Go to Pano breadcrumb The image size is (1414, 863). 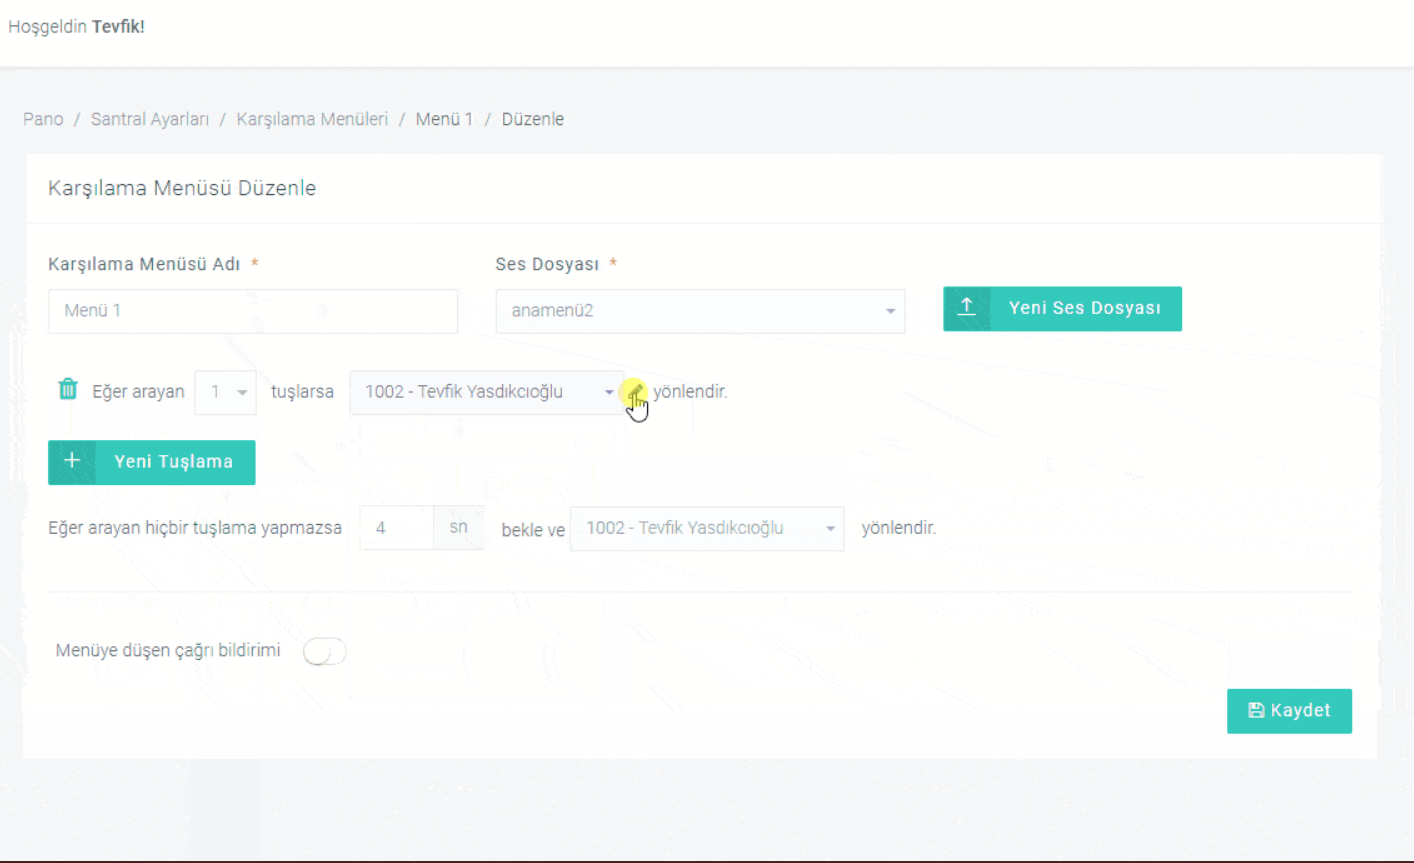point(43,119)
